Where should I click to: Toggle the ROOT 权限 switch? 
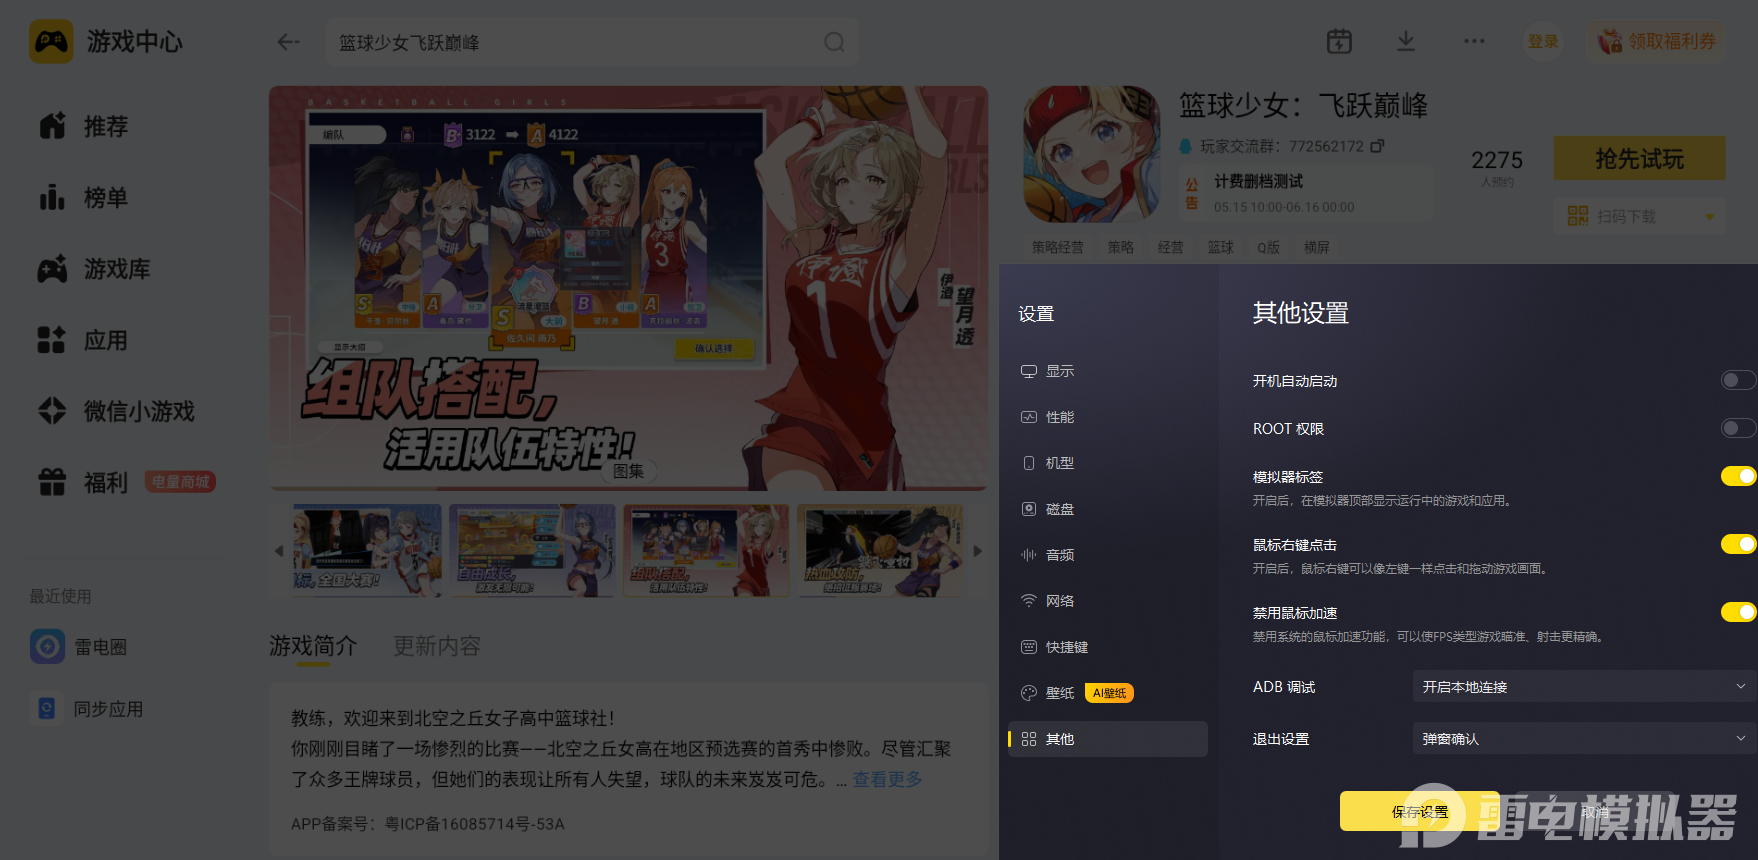coord(1738,428)
